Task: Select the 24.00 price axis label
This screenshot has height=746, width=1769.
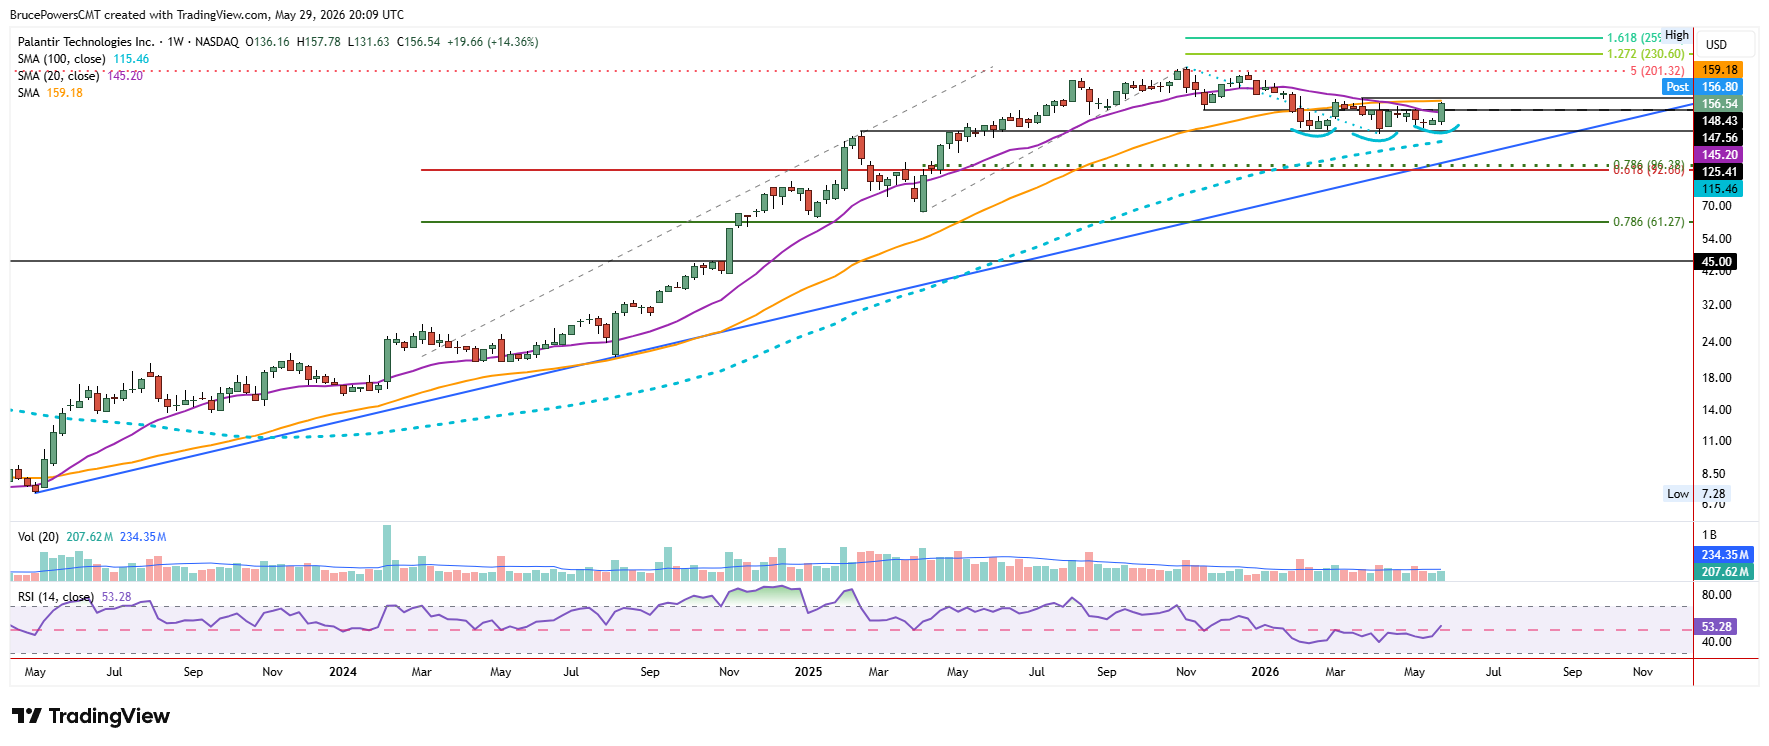Action: click(x=1716, y=342)
